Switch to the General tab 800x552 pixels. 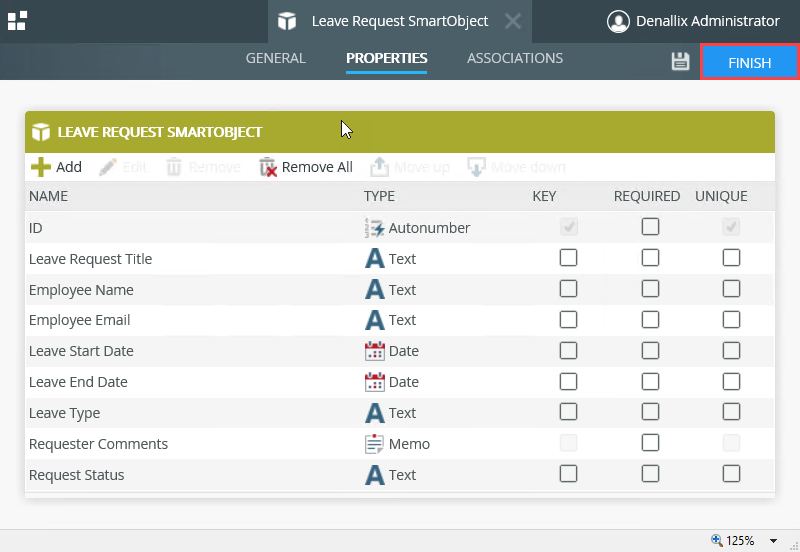[275, 58]
